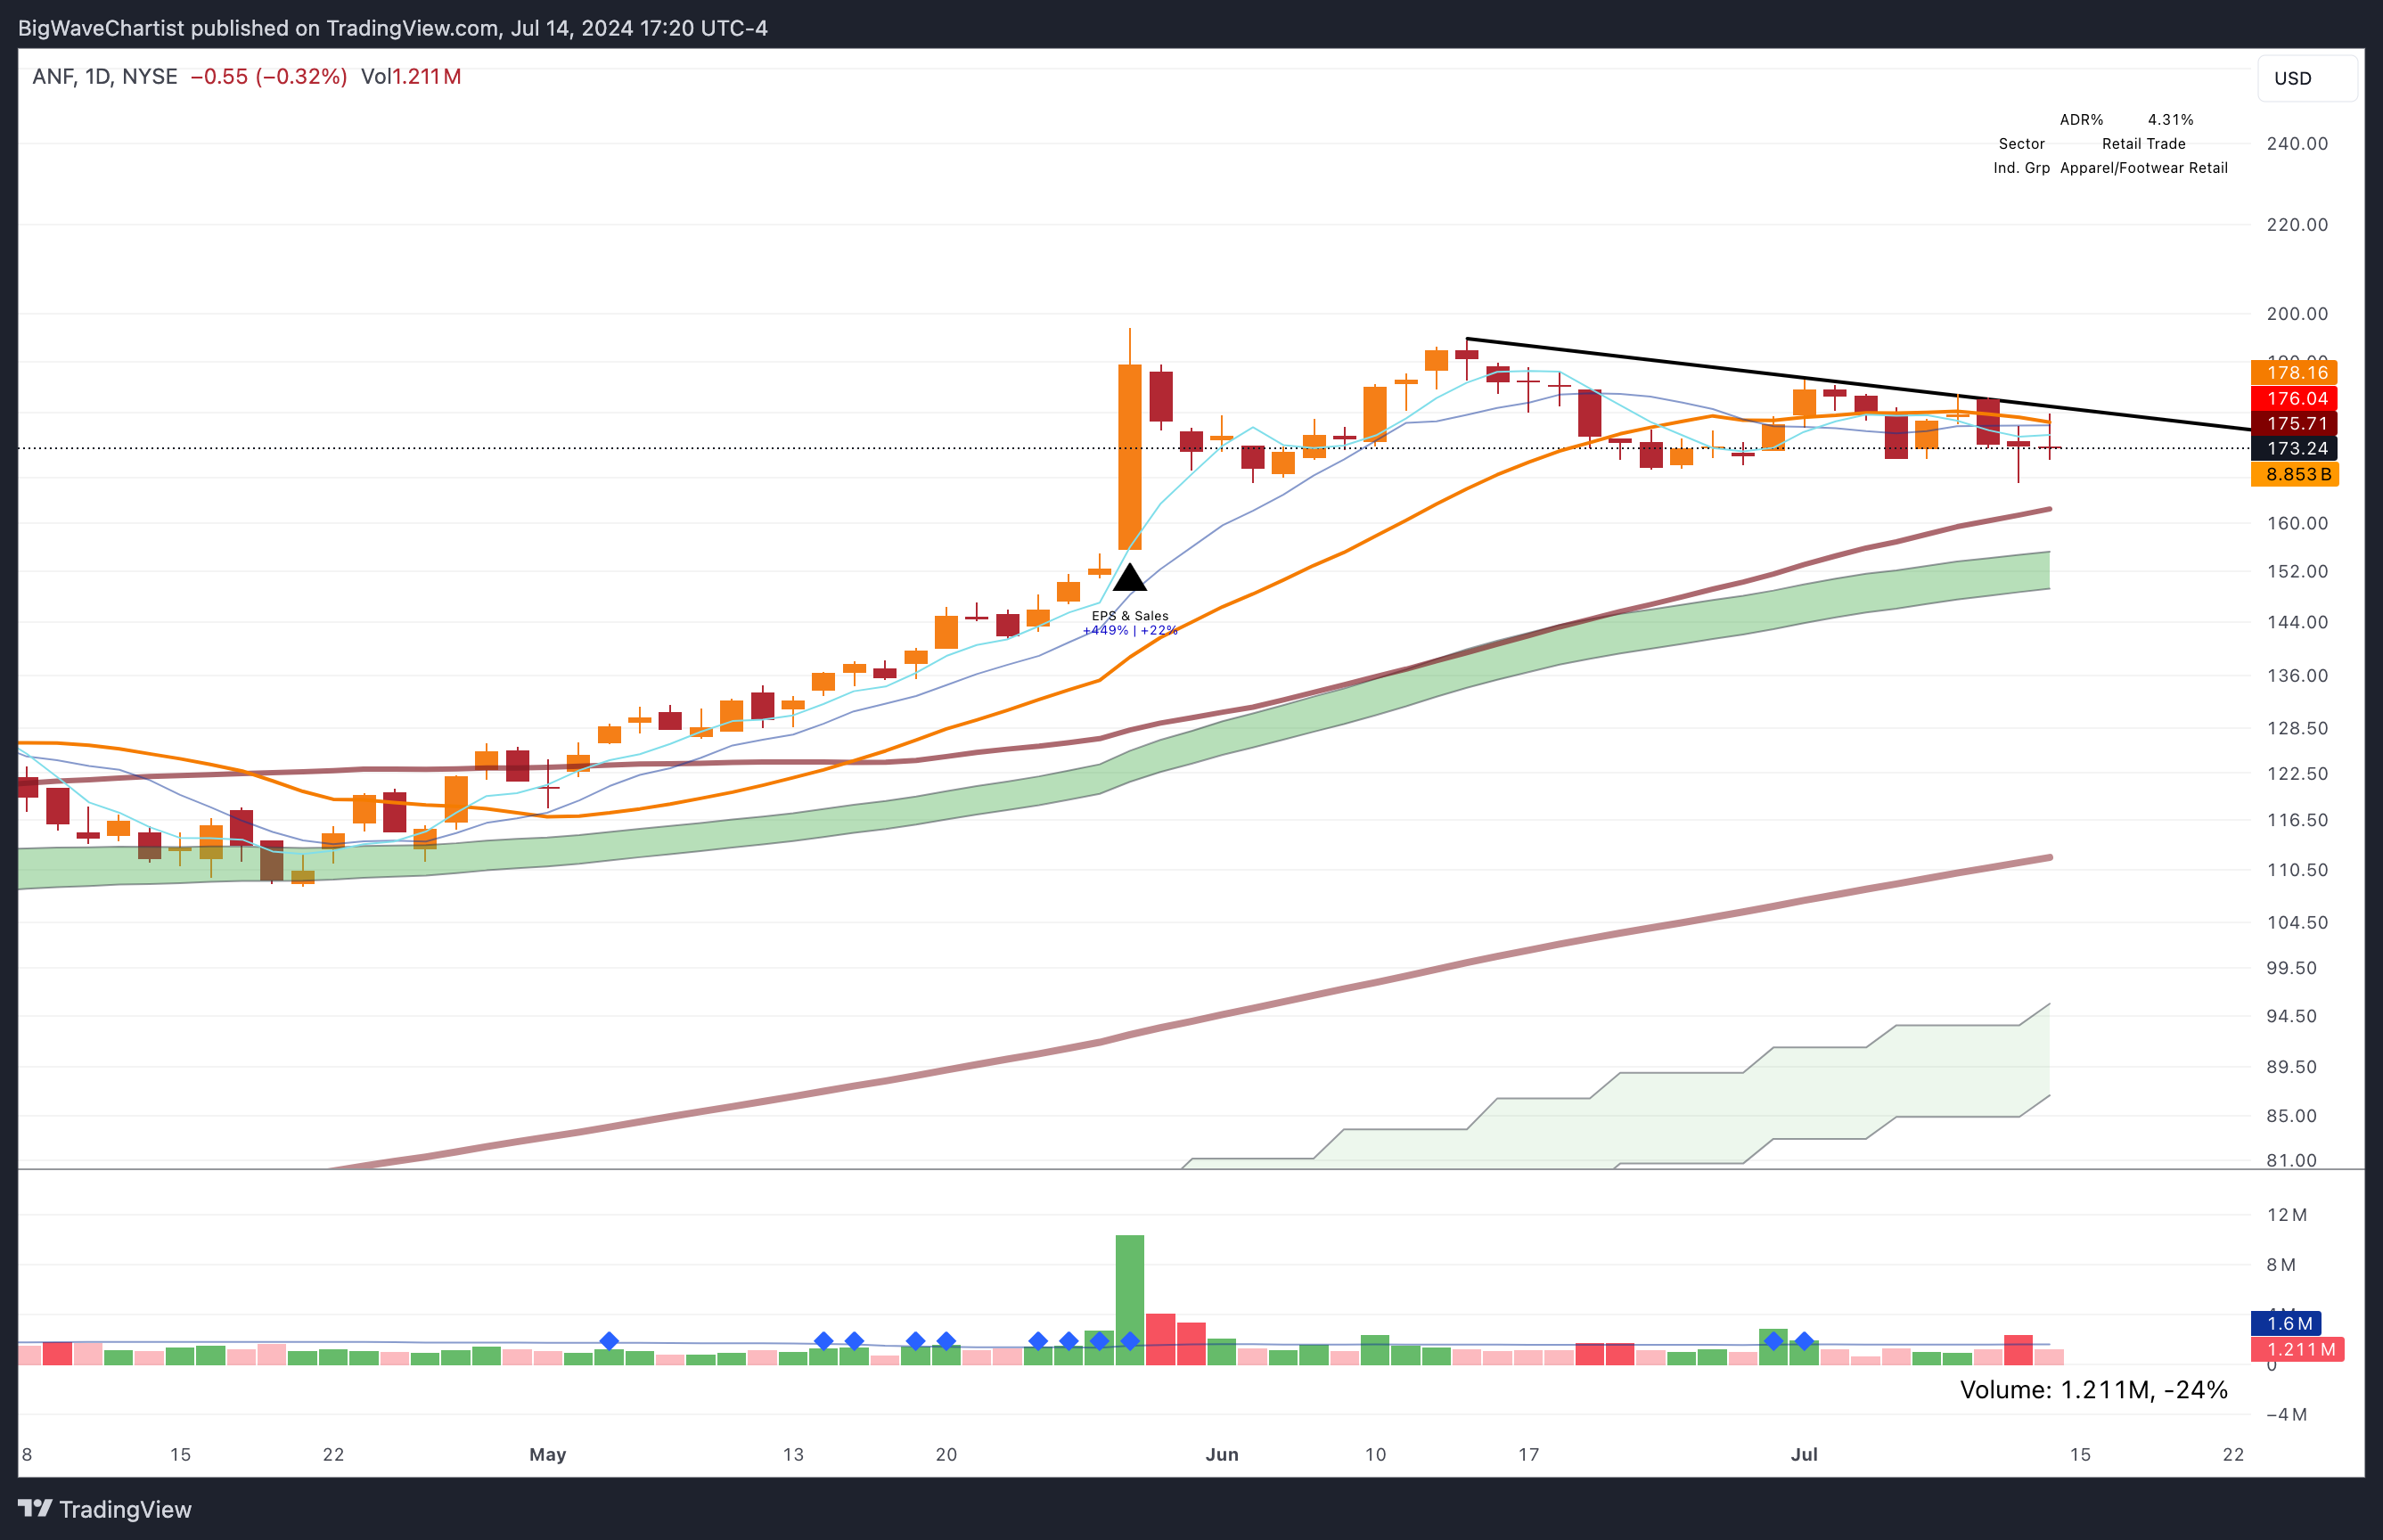Click the May label on time axis
Viewport: 2383px width, 1540px height.
coord(547,1454)
